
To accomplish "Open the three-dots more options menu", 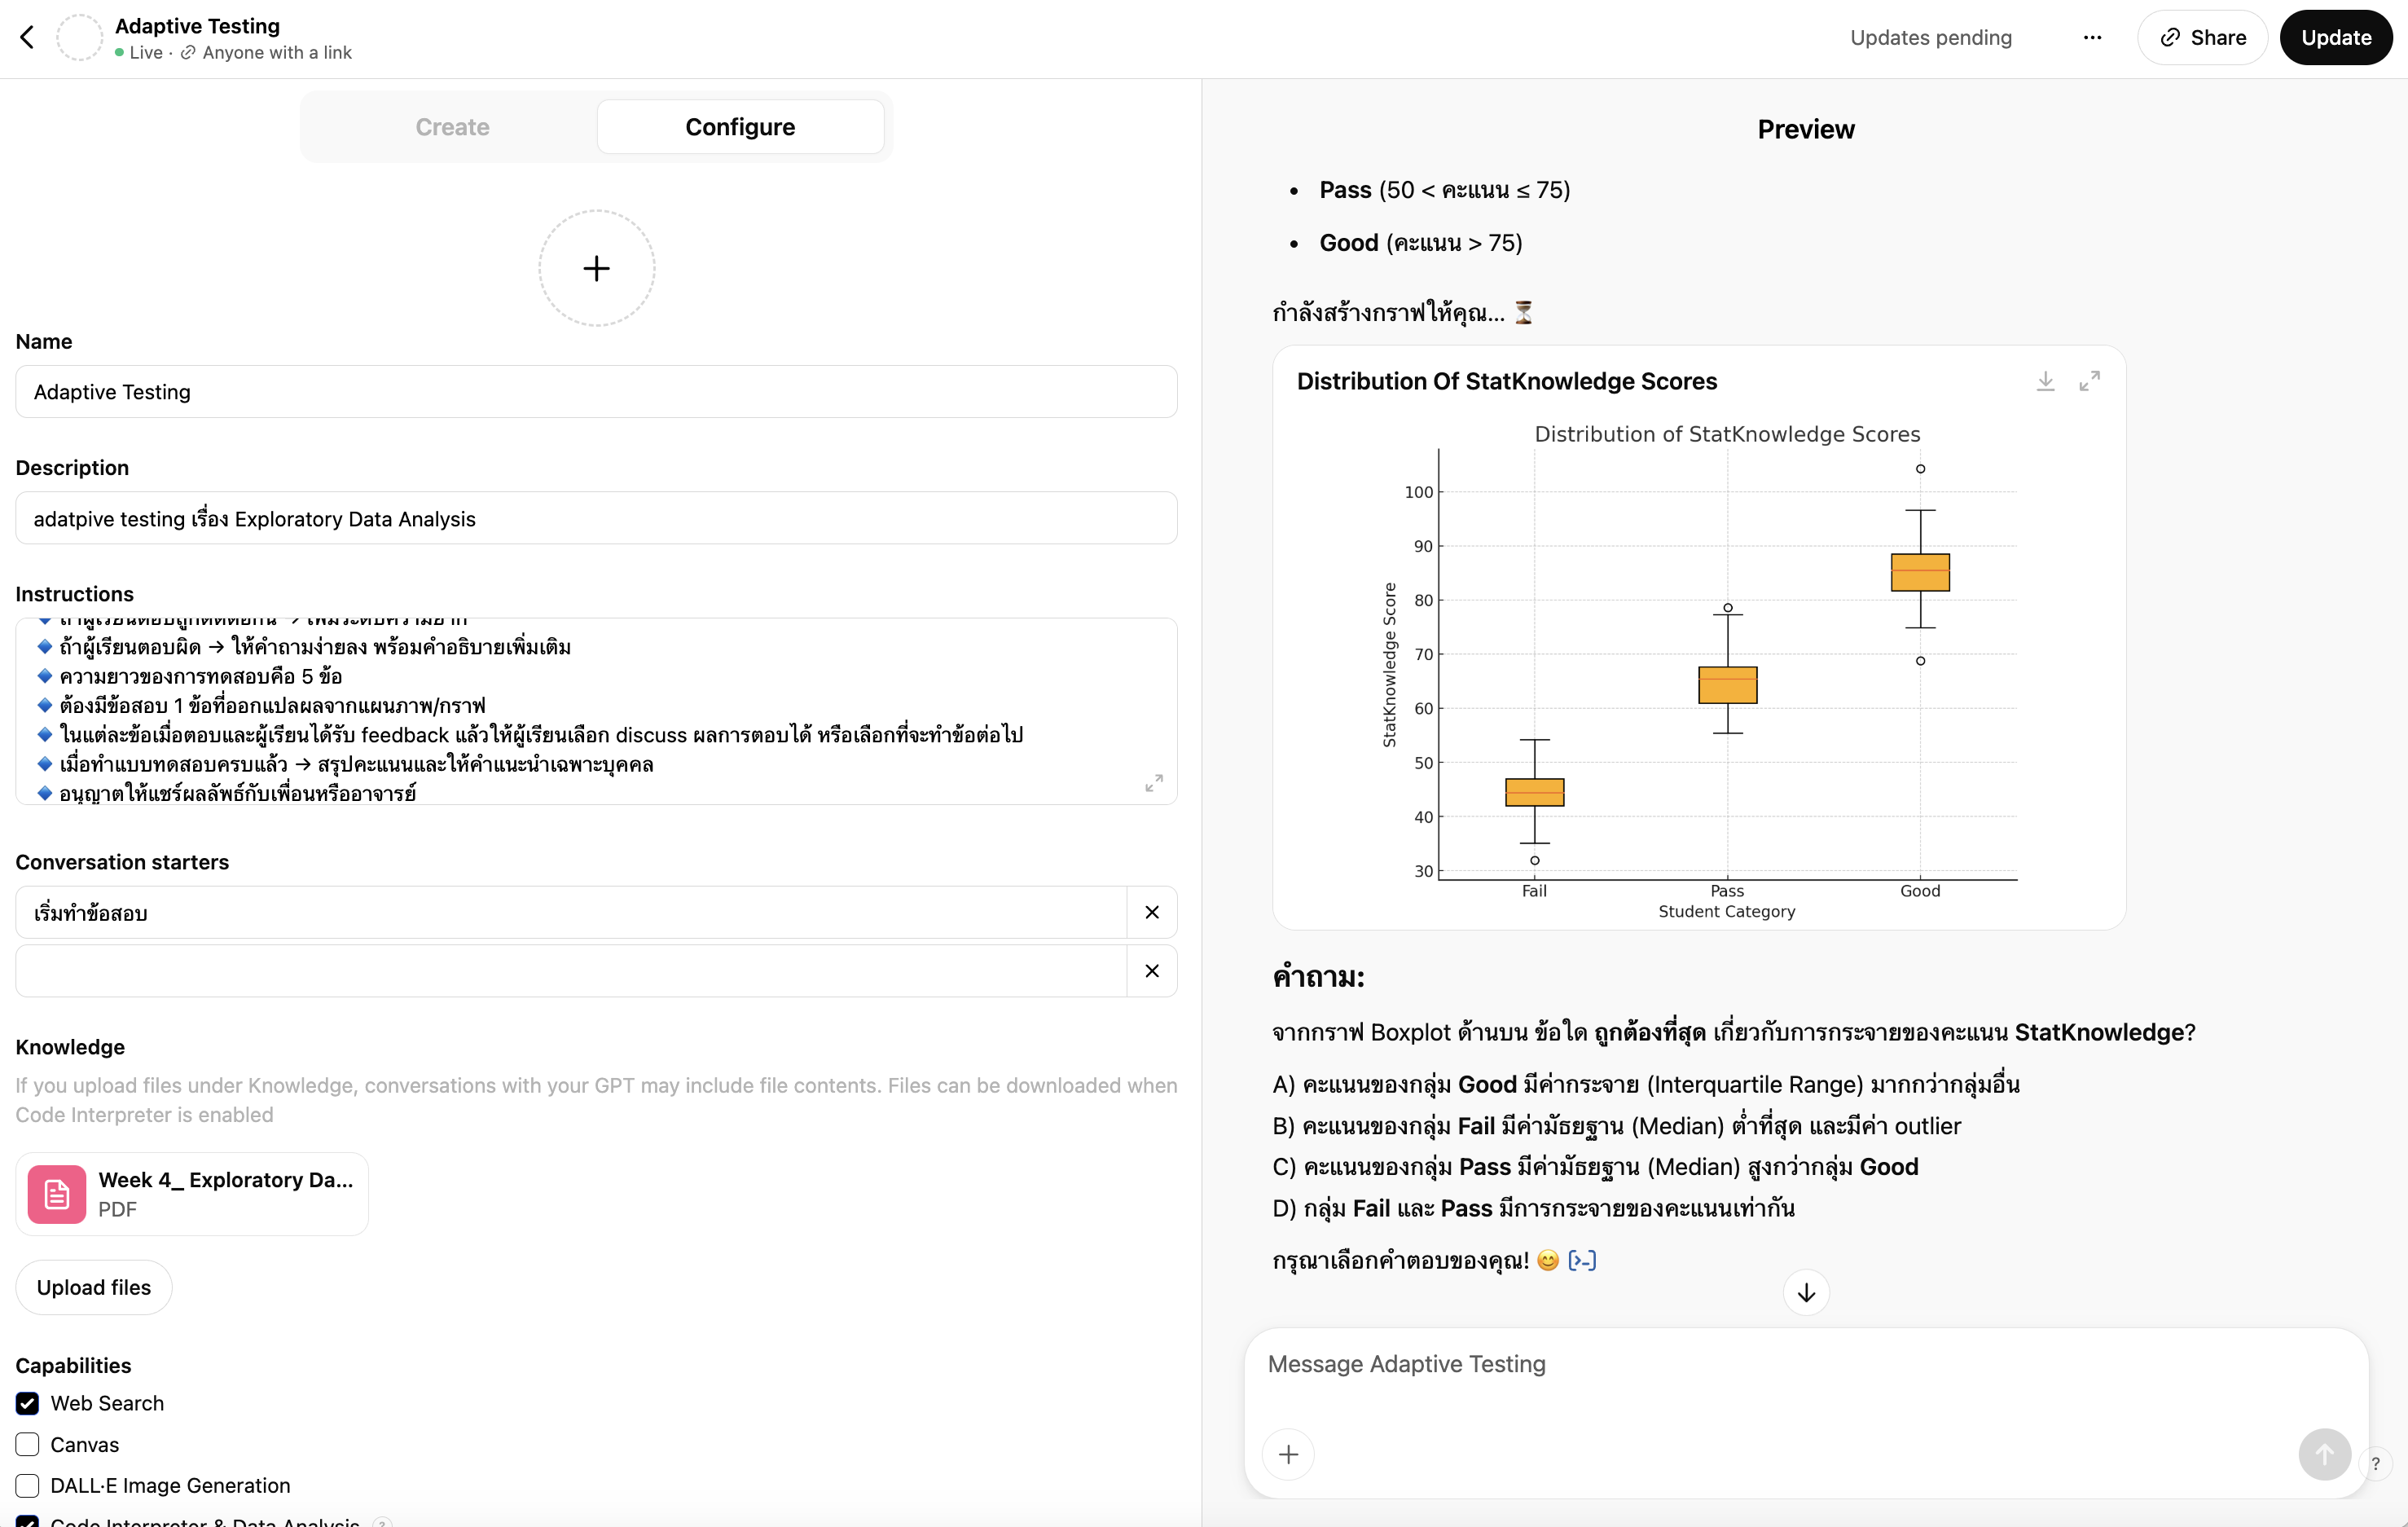I will [x=2092, y=38].
